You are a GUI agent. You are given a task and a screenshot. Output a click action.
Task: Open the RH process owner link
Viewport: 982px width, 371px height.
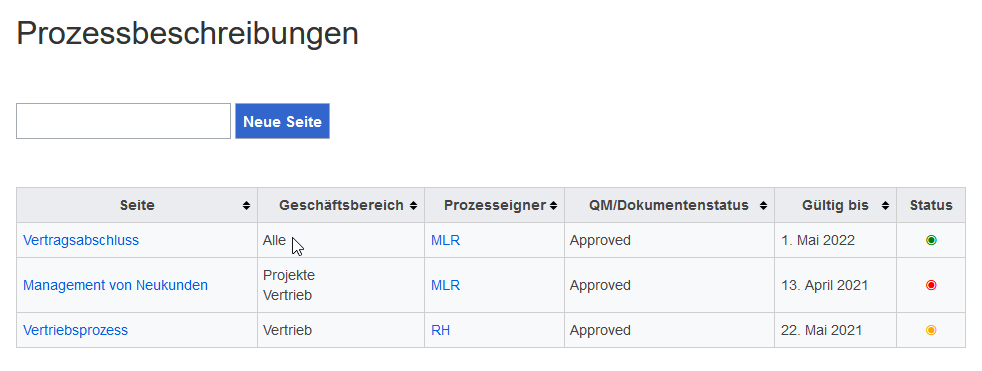coord(440,330)
